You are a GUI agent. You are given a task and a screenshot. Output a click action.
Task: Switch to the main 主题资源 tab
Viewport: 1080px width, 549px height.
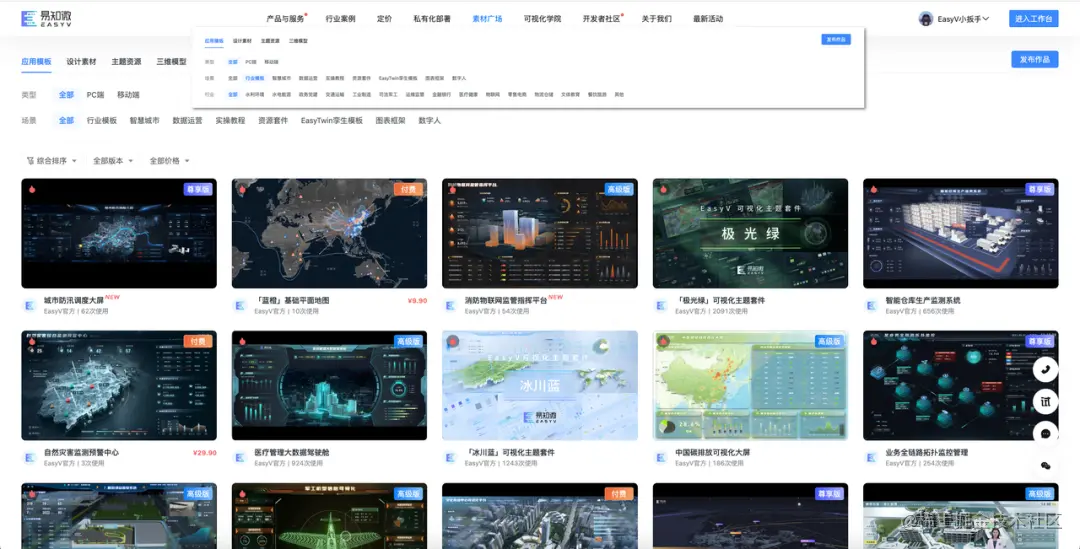pyautogui.click(x=126, y=61)
